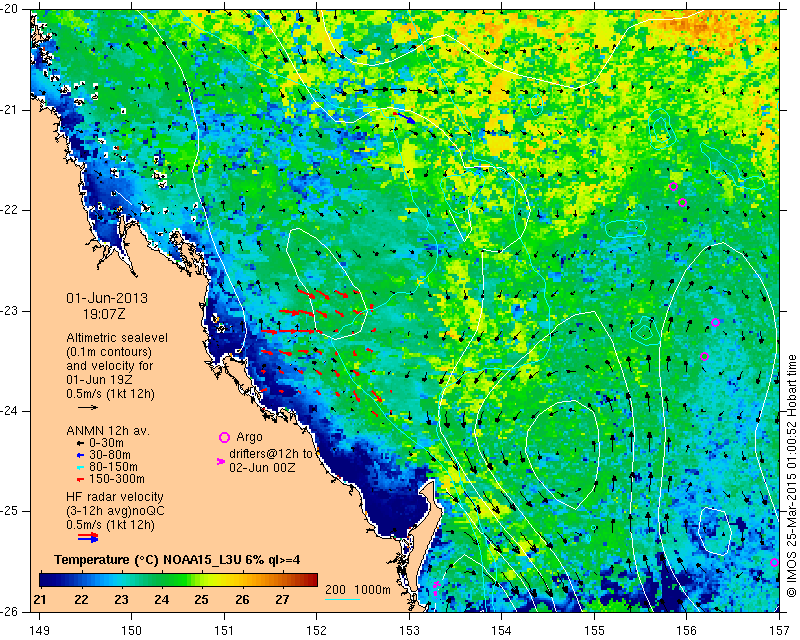The width and height of the screenshot is (800, 640).
Task: Click the yellow colorbar section between 25 and 26
Action: coord(222,579)
